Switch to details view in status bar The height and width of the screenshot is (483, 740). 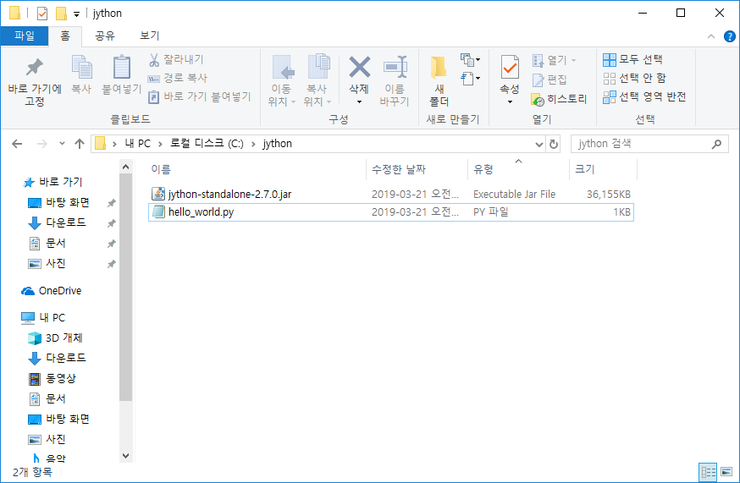pos(707,471)
